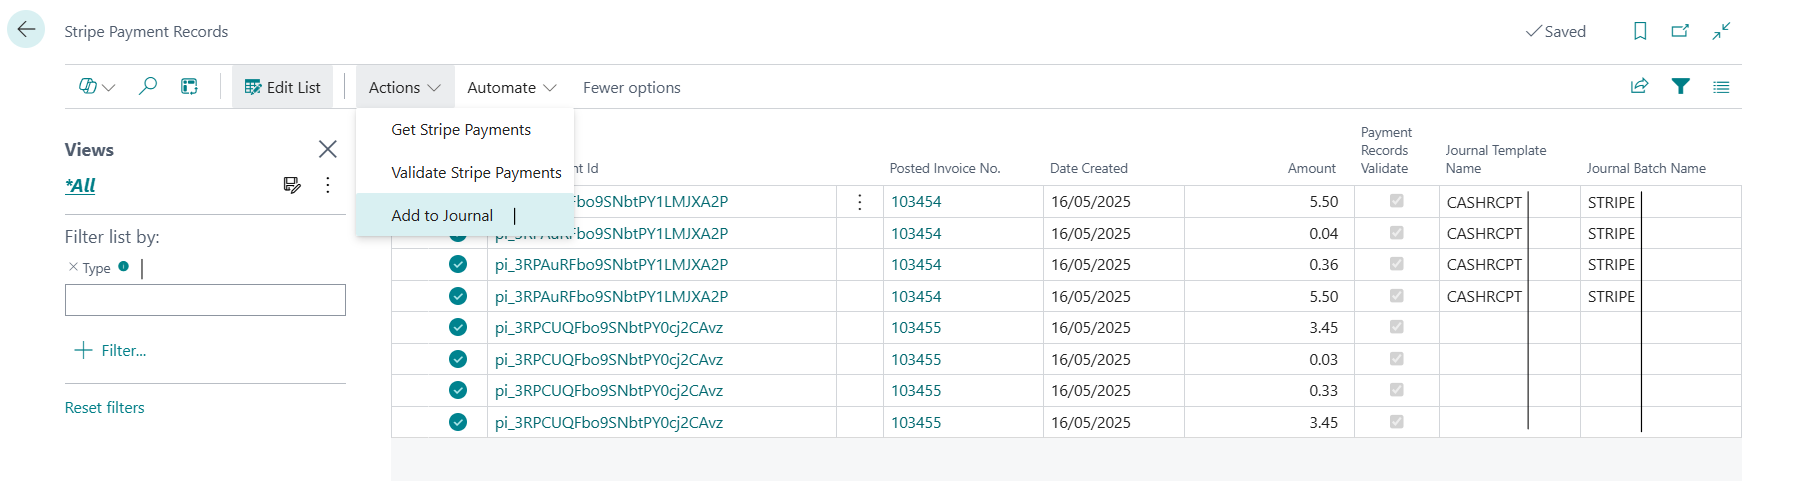Viewport: 1797px width, 481px height.
Task: Click the selection checkmark on 0.03 row
Action: tap(458, 359)
